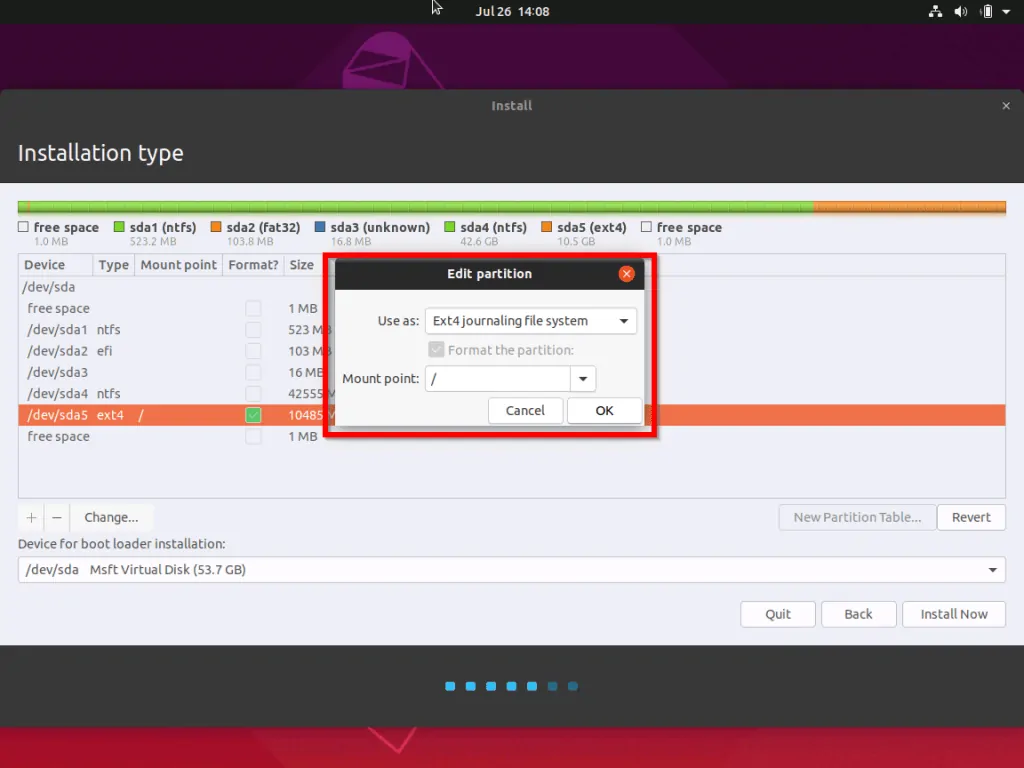Click the first progress dot at bottom
1024x768 pixels.
coord(450,686)
